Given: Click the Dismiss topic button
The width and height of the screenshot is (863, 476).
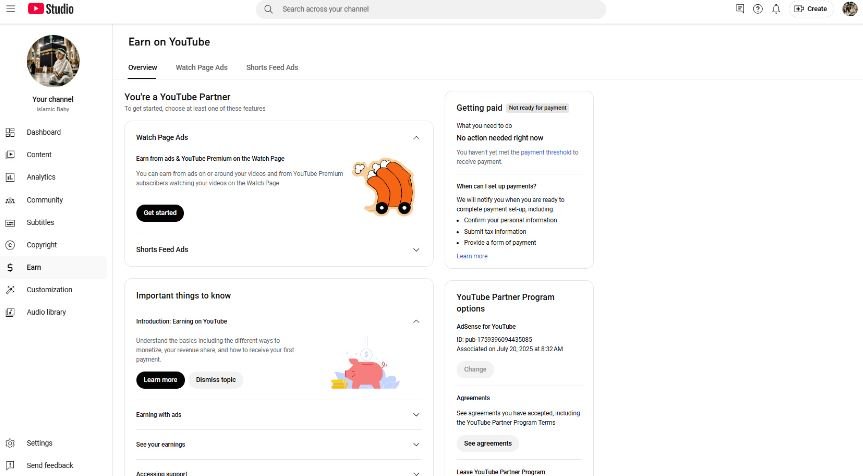Looking at the screenshot, I should (x=216, y=380).
